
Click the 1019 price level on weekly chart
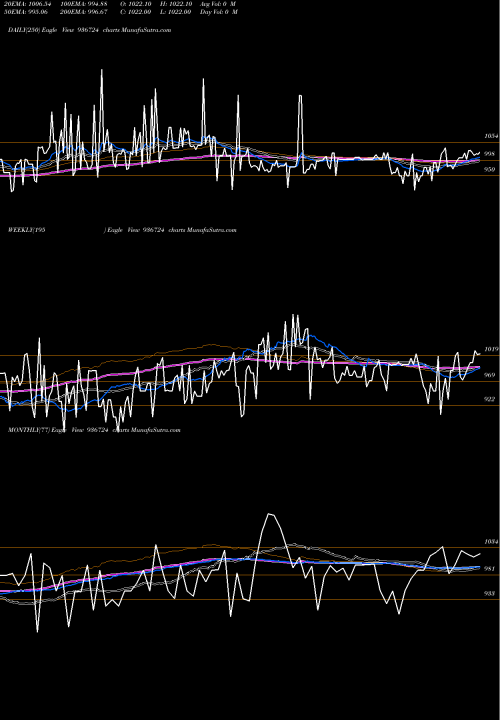click(491, 349)
